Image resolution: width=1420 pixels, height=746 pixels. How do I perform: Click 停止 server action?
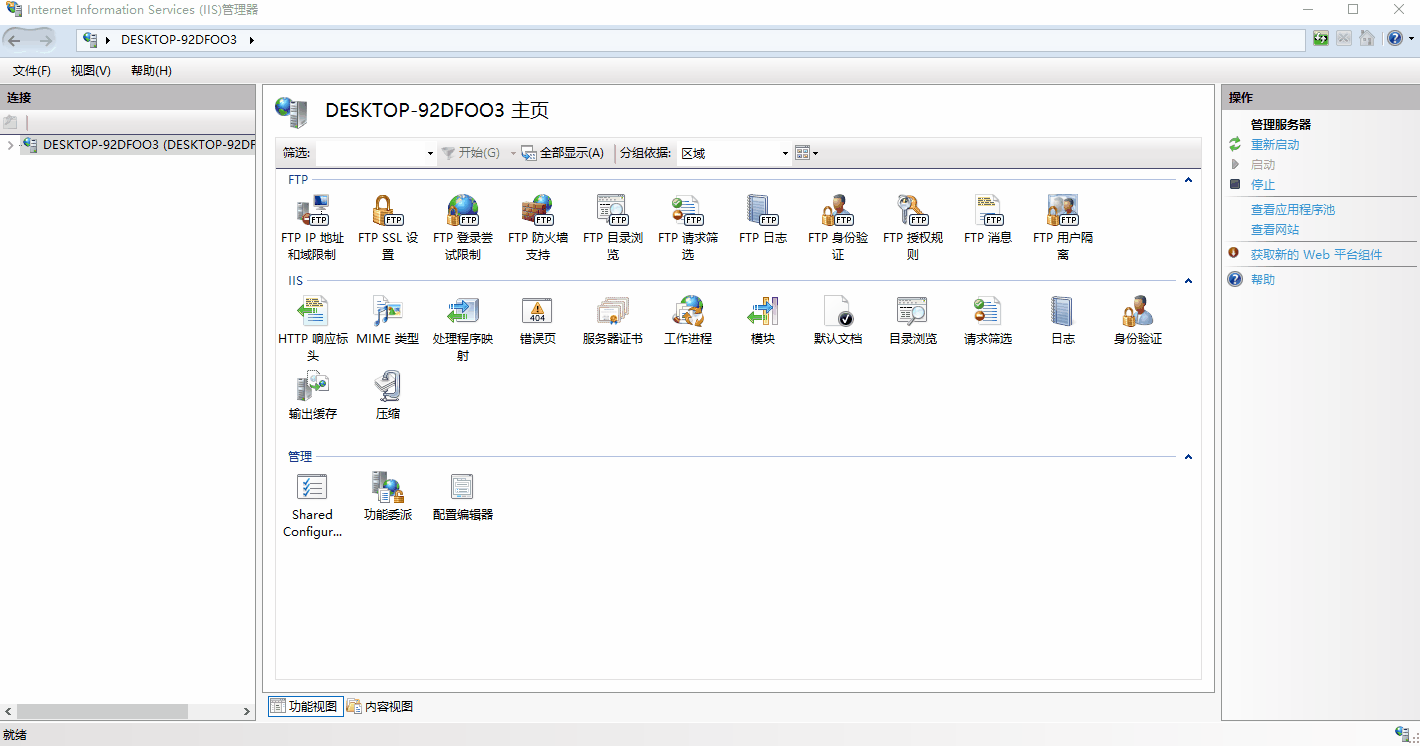click(1263, 185)
